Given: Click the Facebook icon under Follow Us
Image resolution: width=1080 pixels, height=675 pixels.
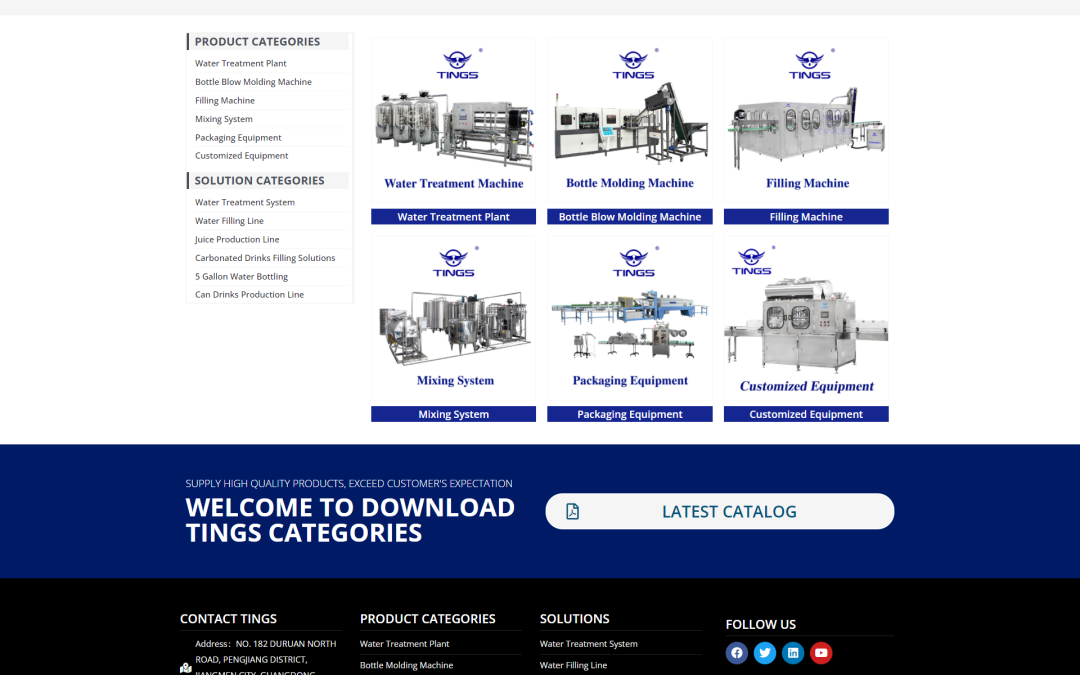Looking at the screenshot, I should pos(737,653).
